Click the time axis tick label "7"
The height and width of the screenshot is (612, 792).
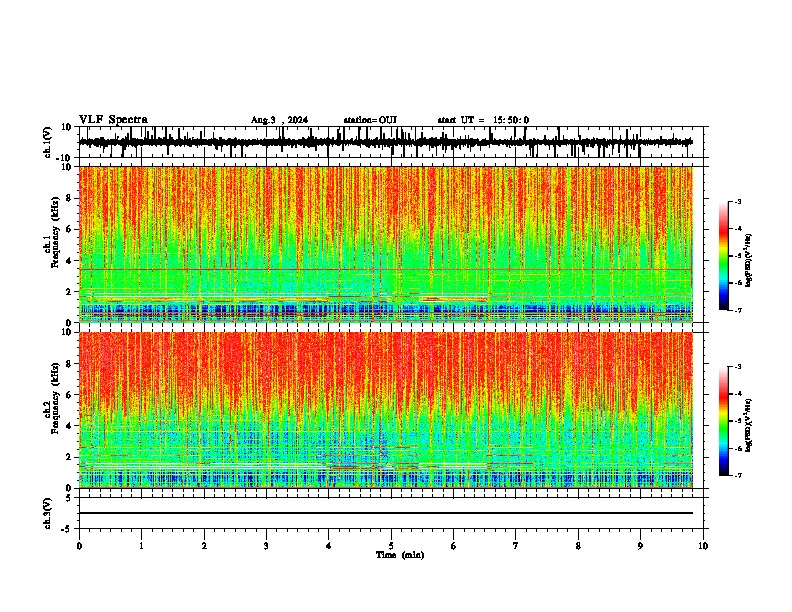[x=516, y=546]
